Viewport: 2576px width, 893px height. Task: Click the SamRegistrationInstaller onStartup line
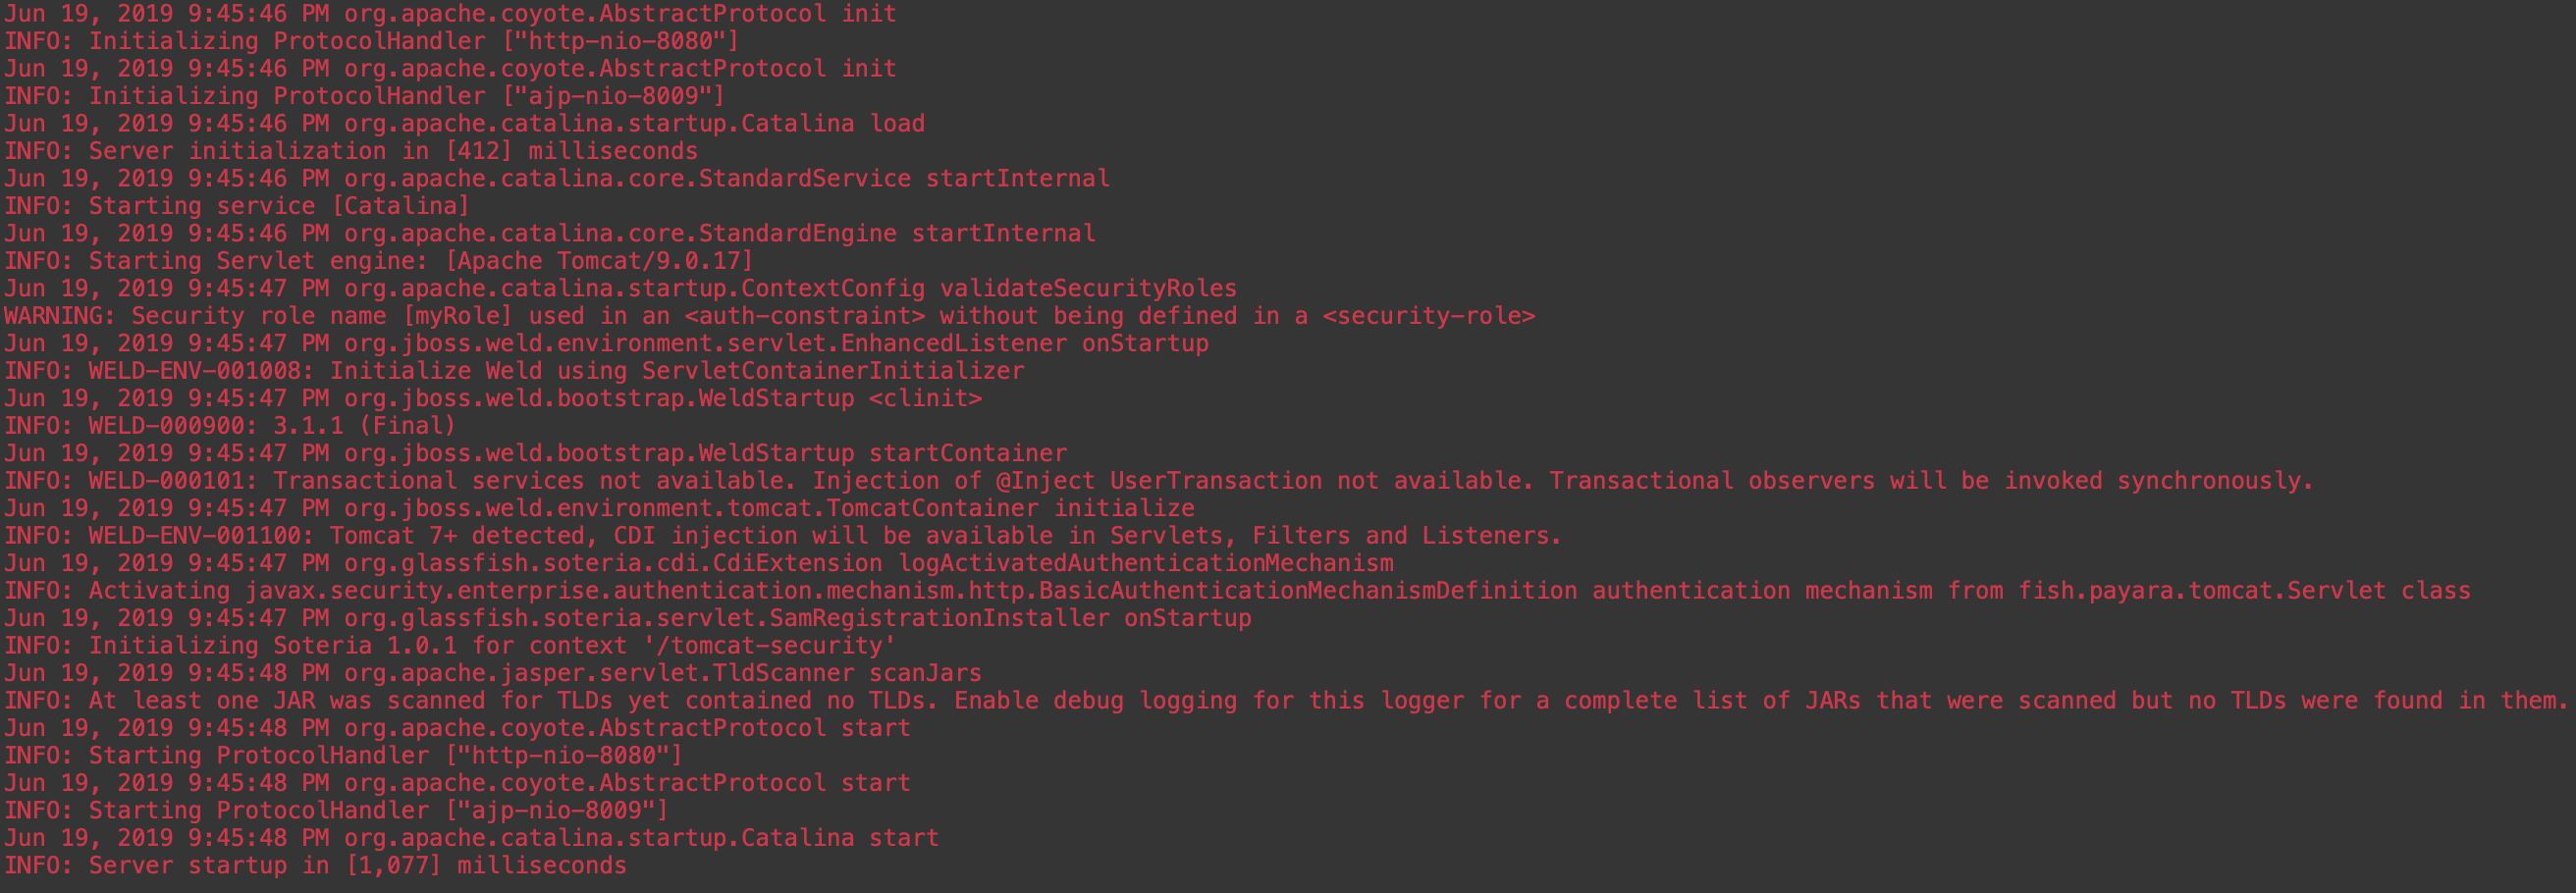click(x=627, y=618)
